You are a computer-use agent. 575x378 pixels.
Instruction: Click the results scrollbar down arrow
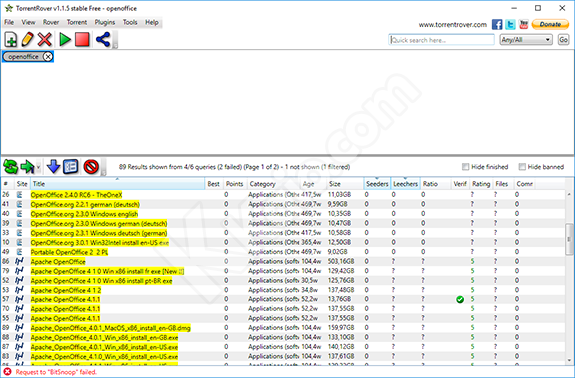(569, 360)
